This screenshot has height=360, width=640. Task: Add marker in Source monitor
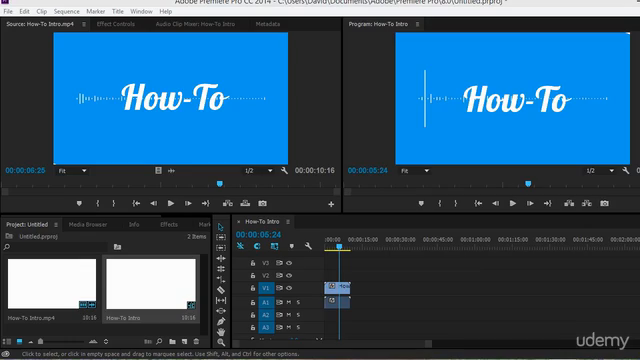pyautogui.click(x=79, y=203)
